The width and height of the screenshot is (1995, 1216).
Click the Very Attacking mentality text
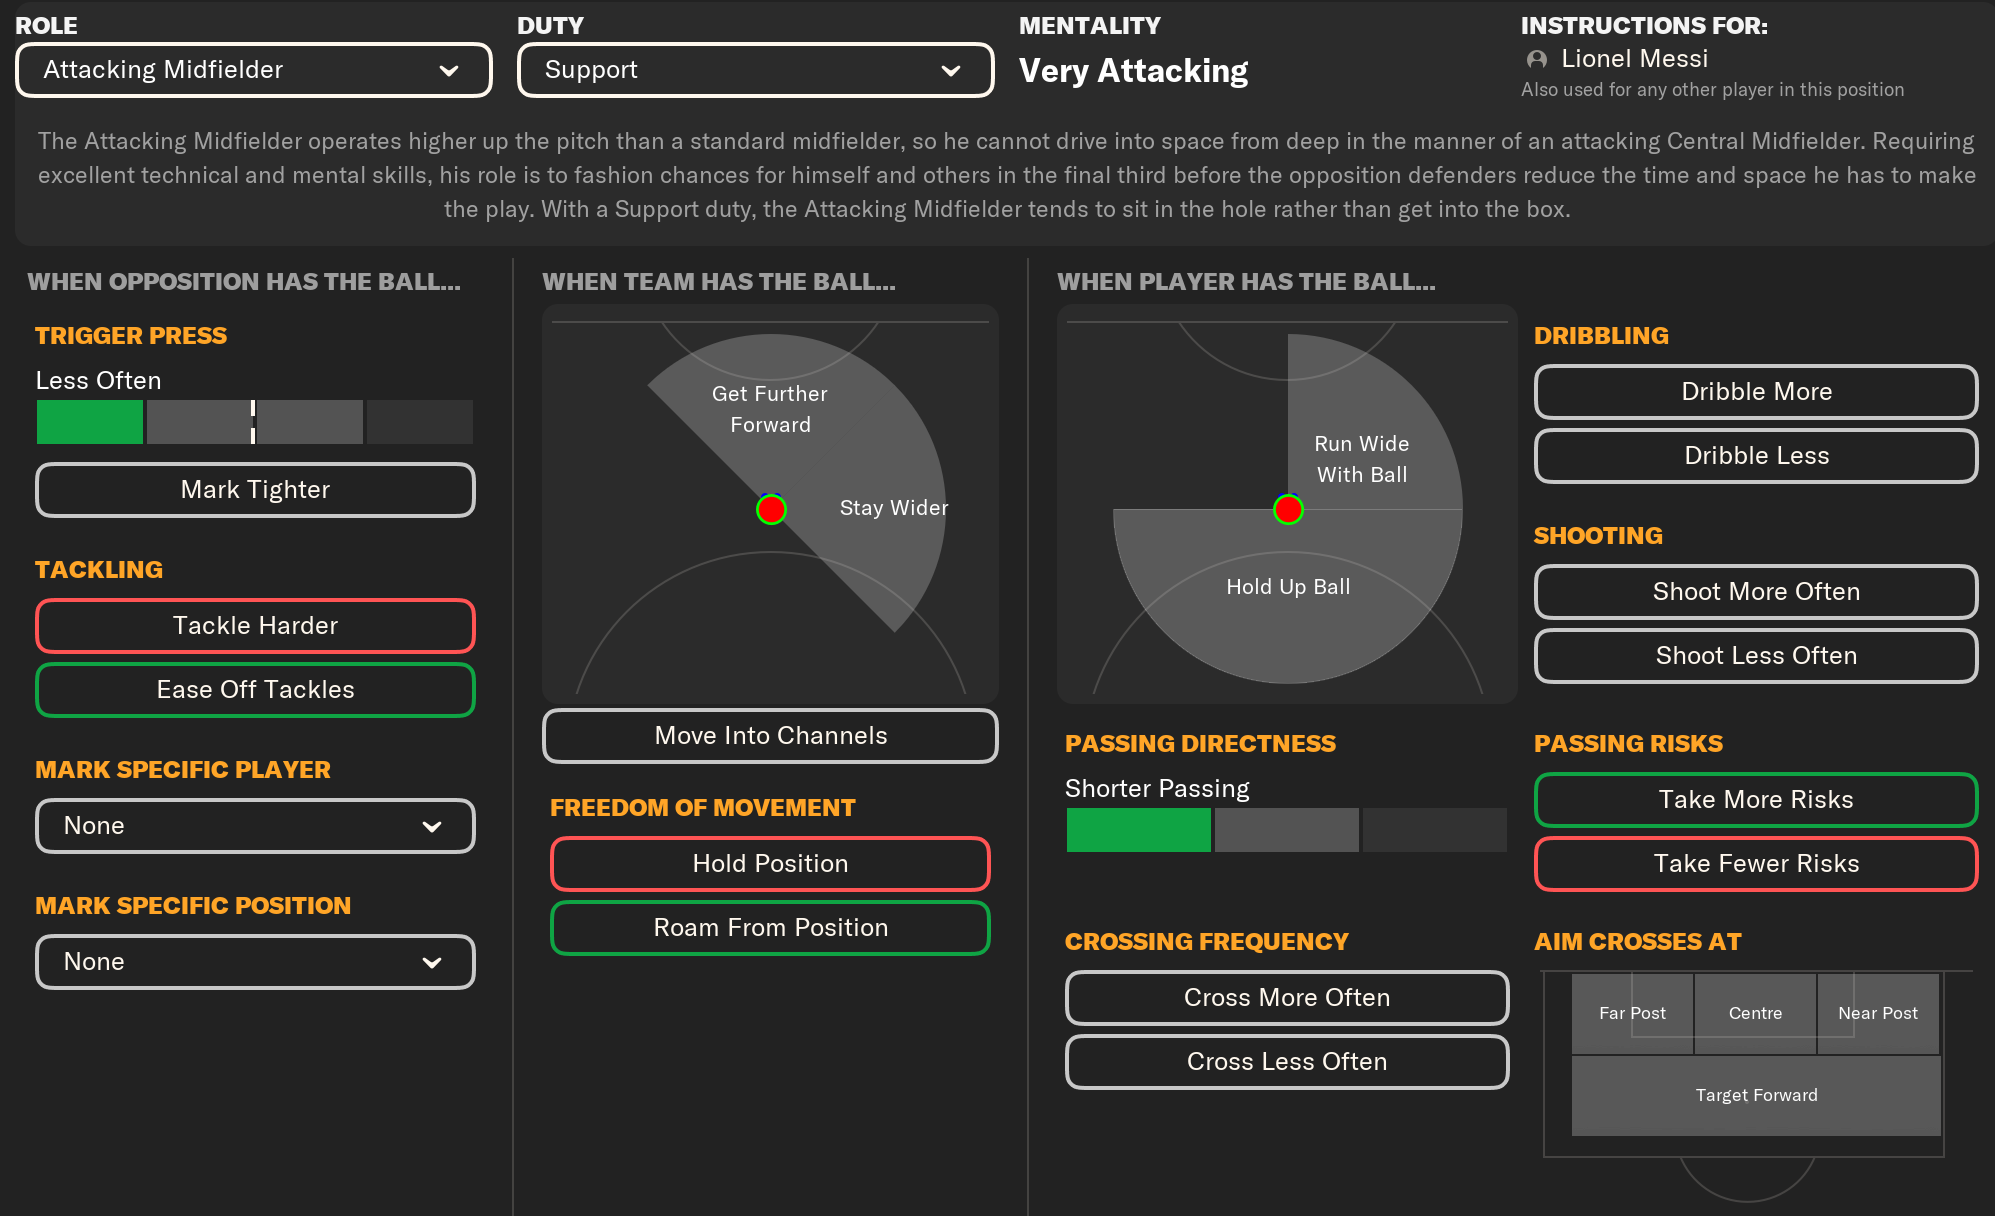[x=1133, y=71]
